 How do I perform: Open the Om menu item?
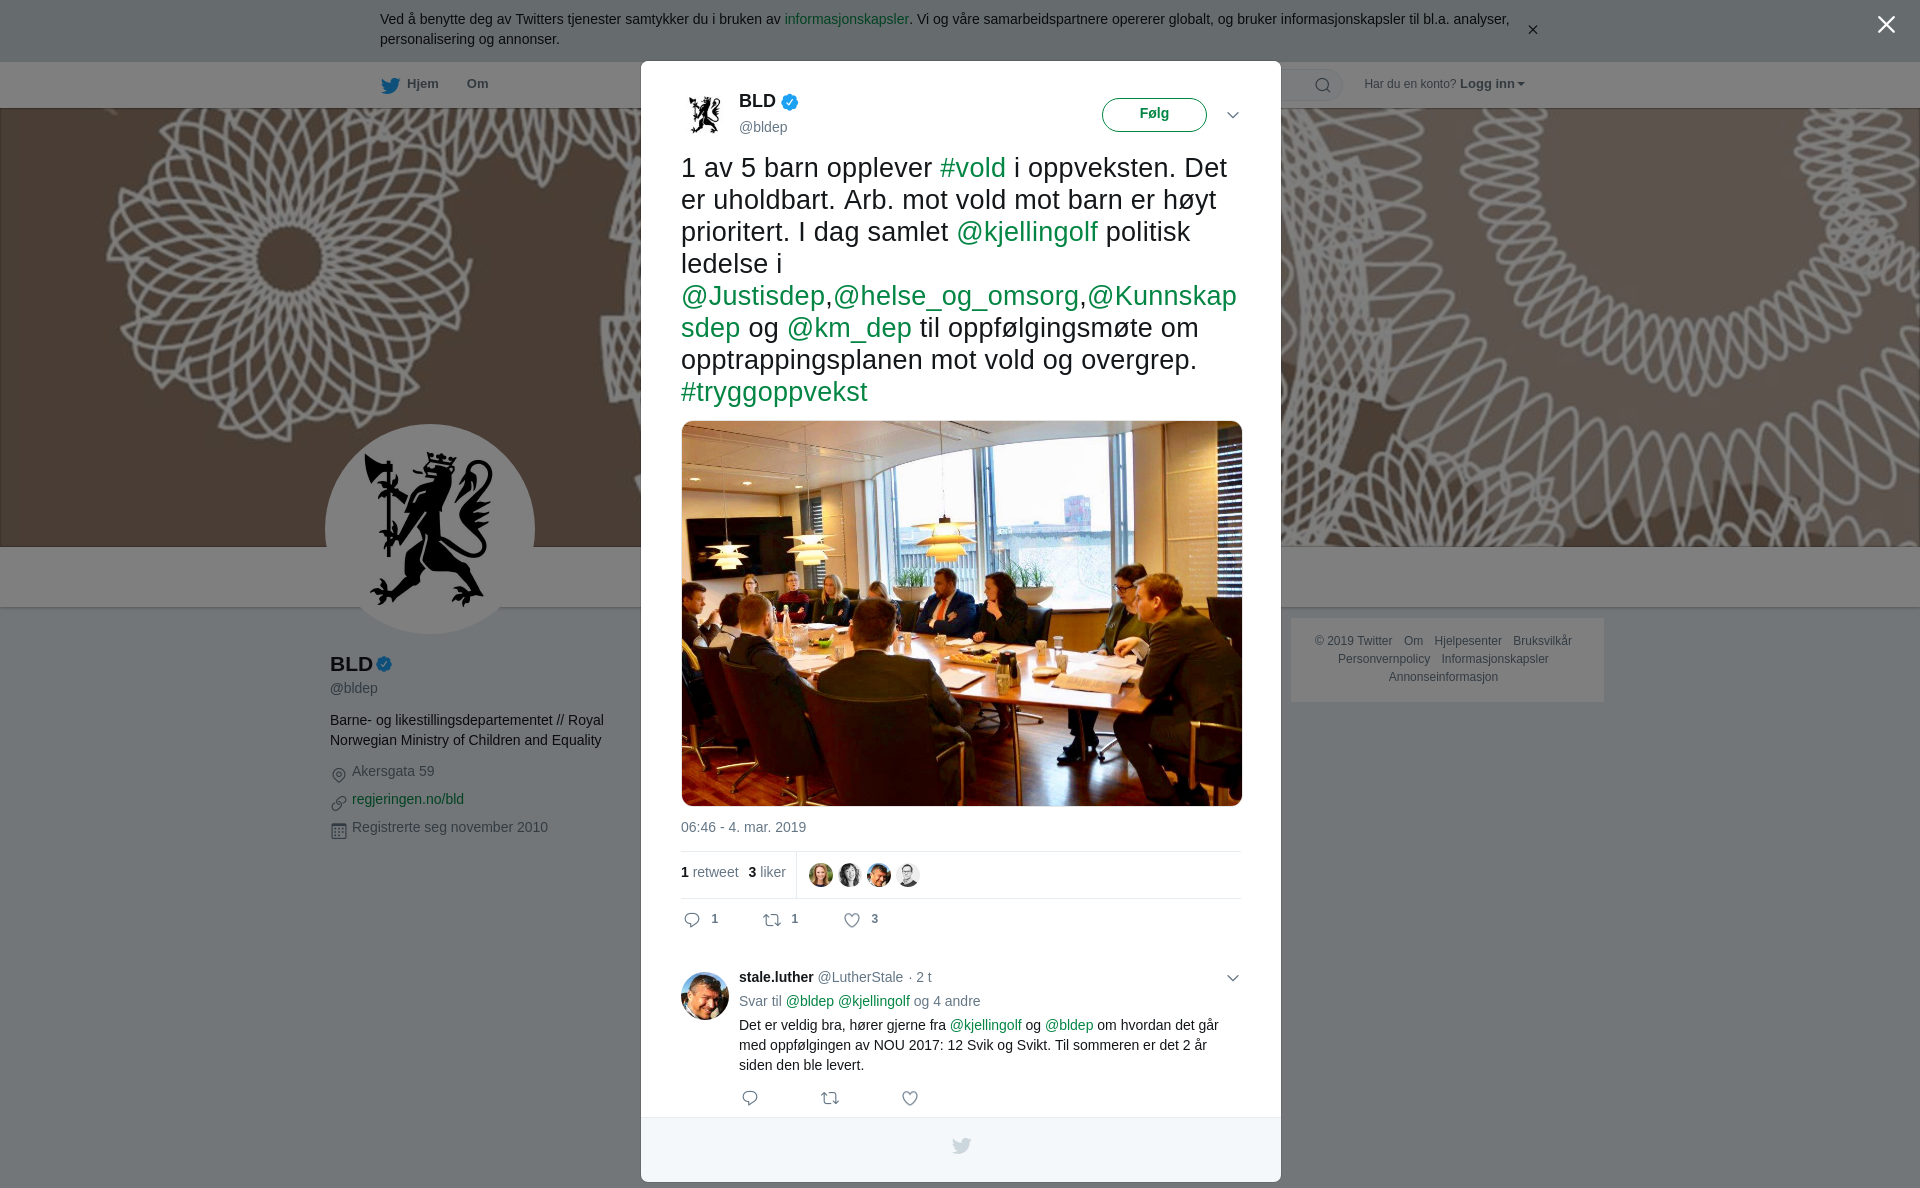[477, 84]
